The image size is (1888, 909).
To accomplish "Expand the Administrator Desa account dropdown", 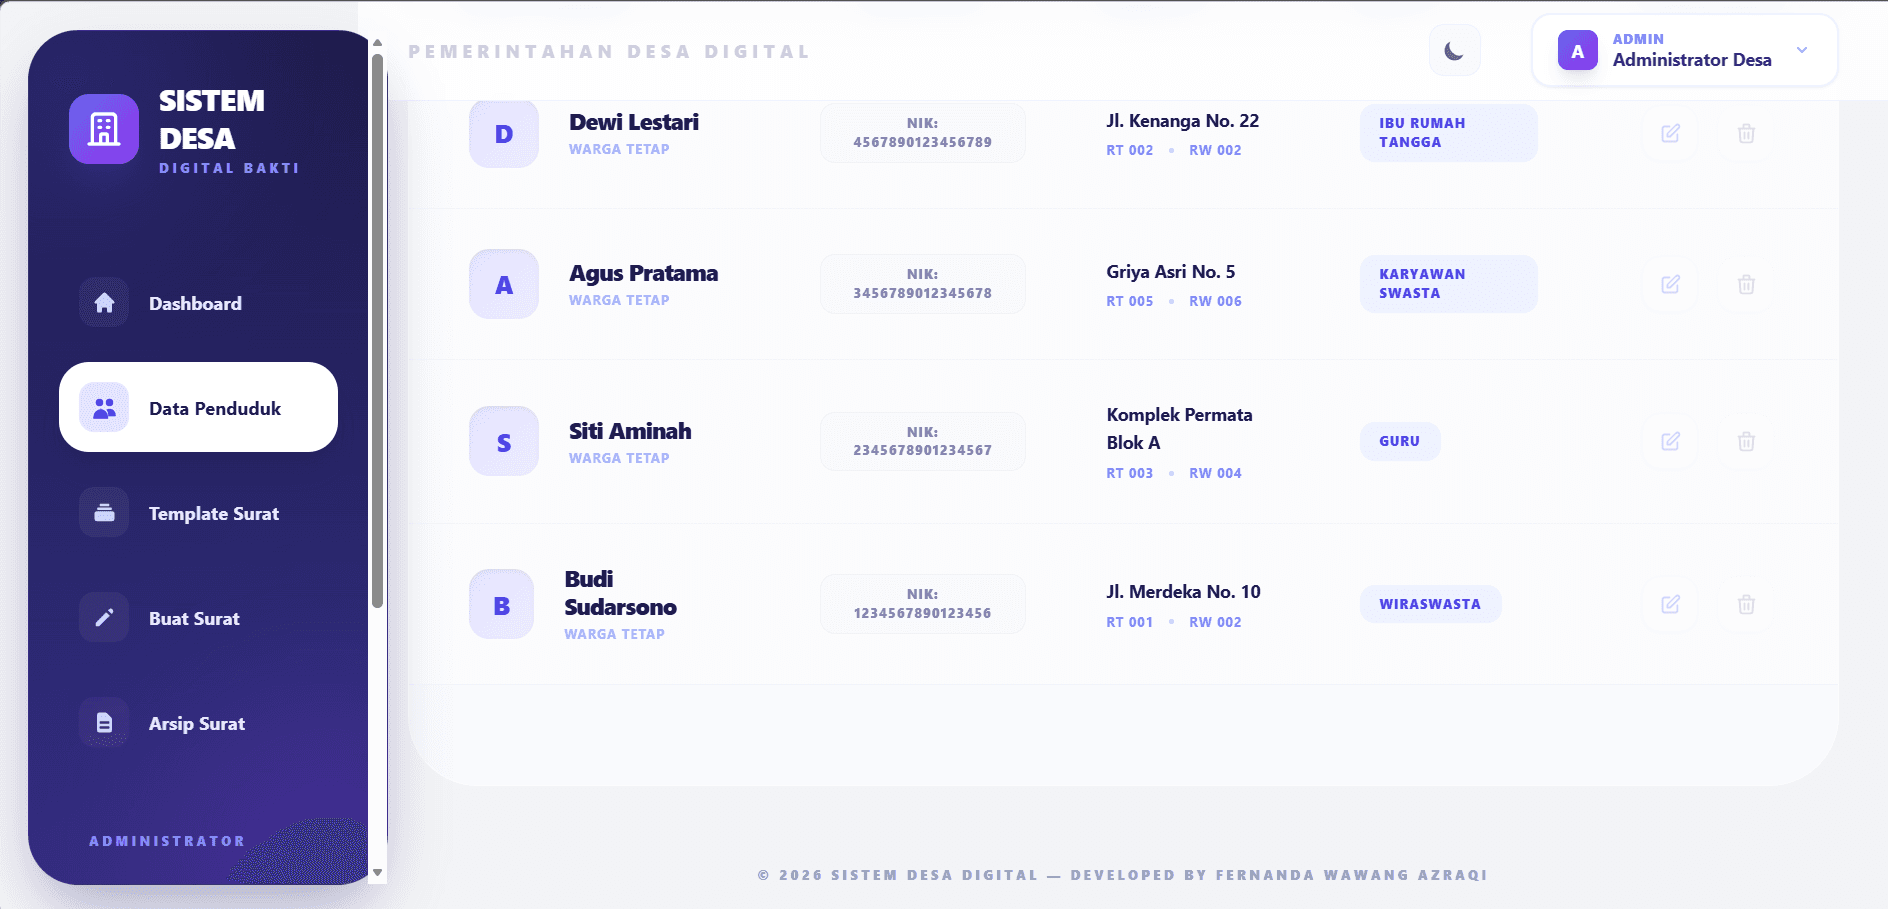I will coord(1801,51).
